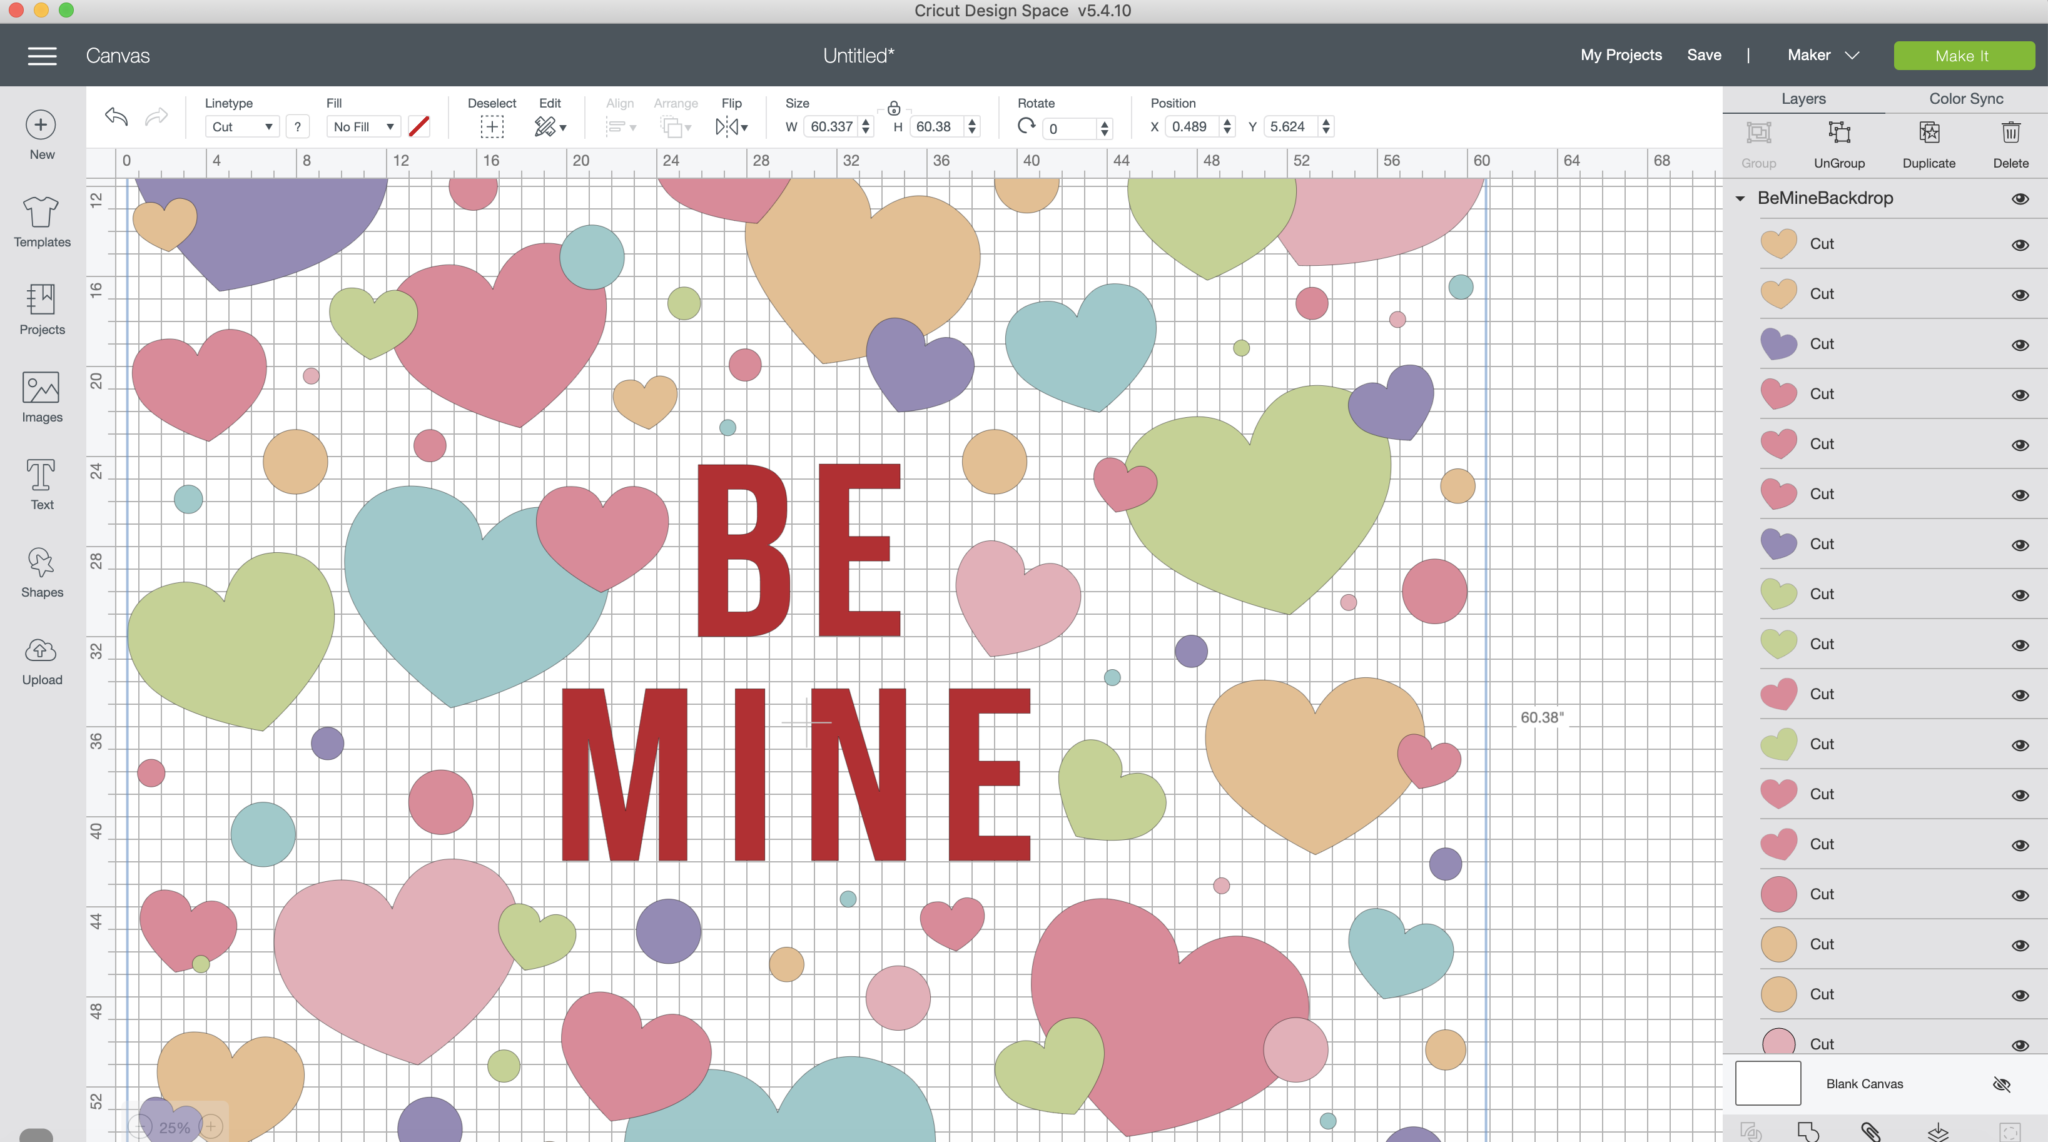Switch to the Color Sync tab
Screen dimensions: 2048x1142
pos(1965,98)
